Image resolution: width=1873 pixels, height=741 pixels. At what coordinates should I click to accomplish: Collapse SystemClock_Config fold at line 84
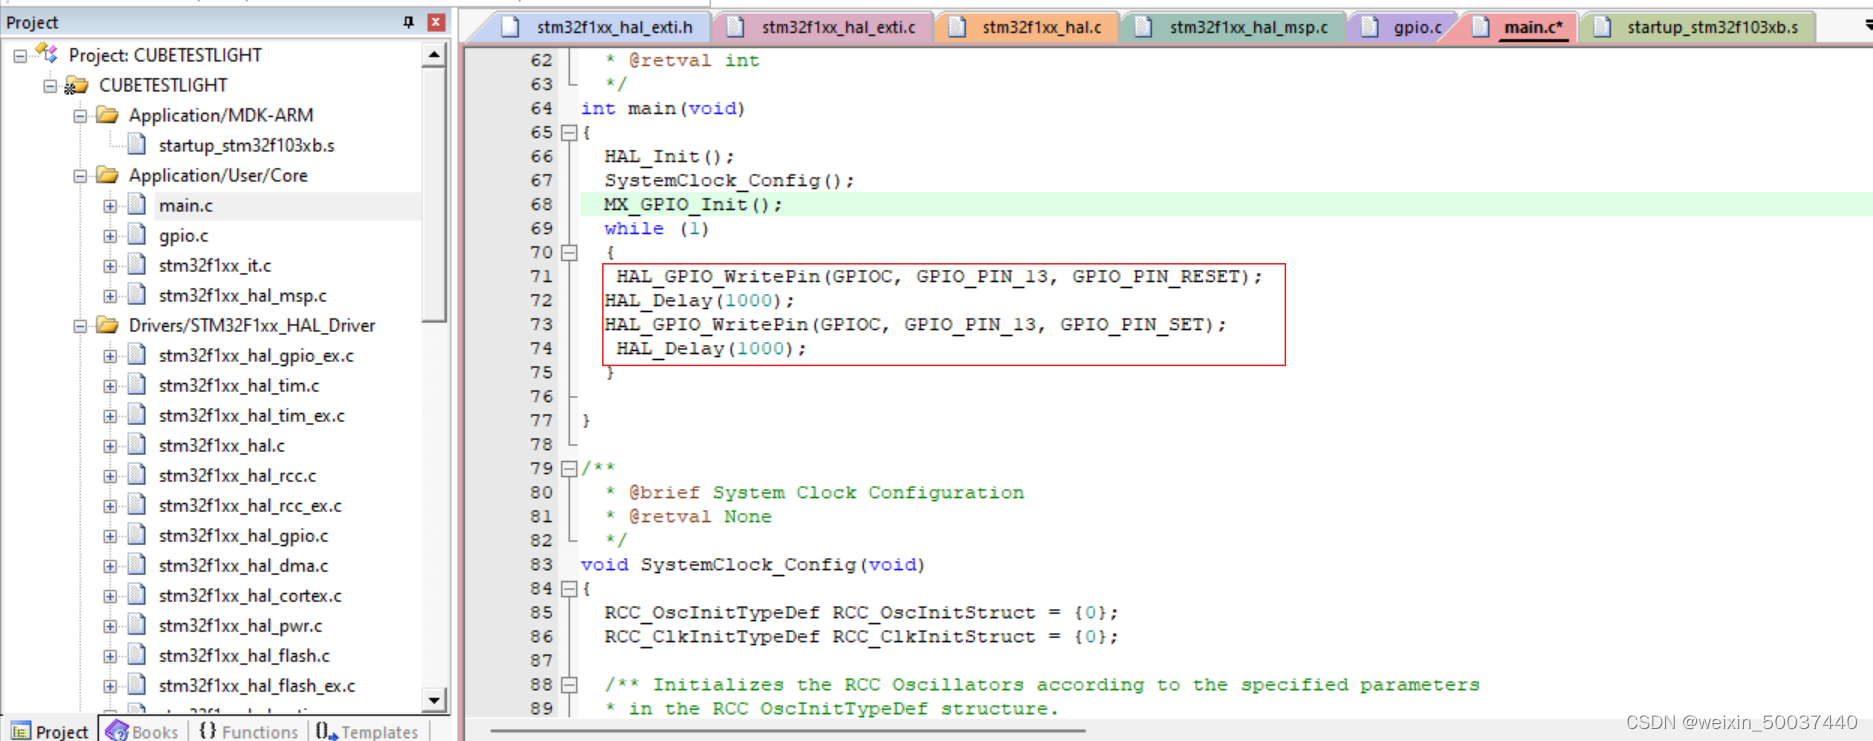(x=568, y=588)
